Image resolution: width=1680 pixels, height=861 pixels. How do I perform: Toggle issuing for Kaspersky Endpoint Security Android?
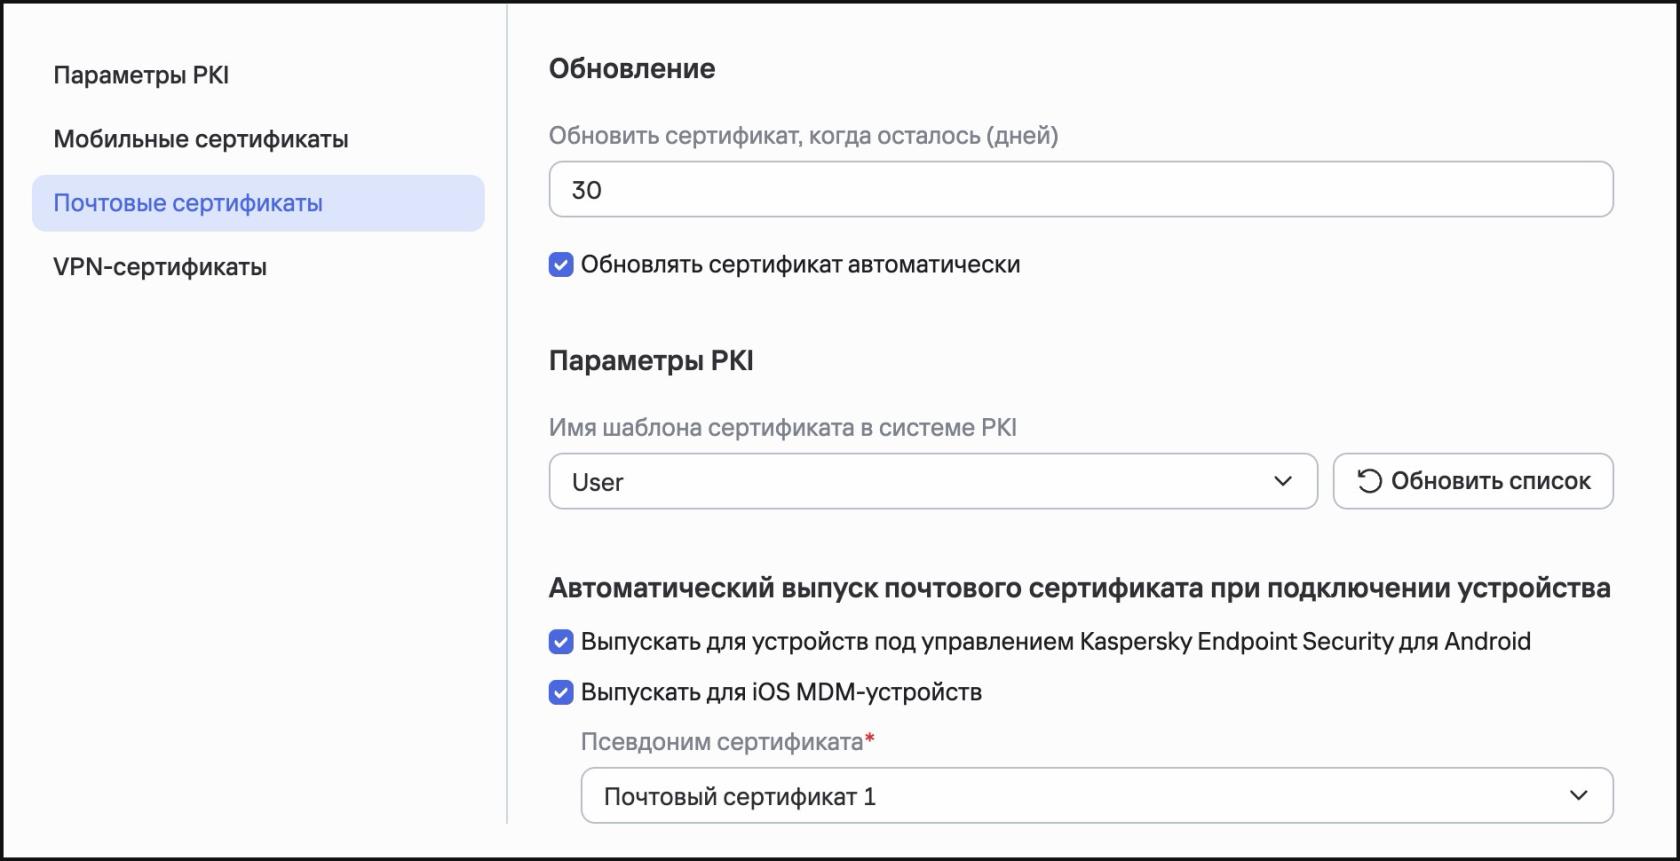(561, 642)
